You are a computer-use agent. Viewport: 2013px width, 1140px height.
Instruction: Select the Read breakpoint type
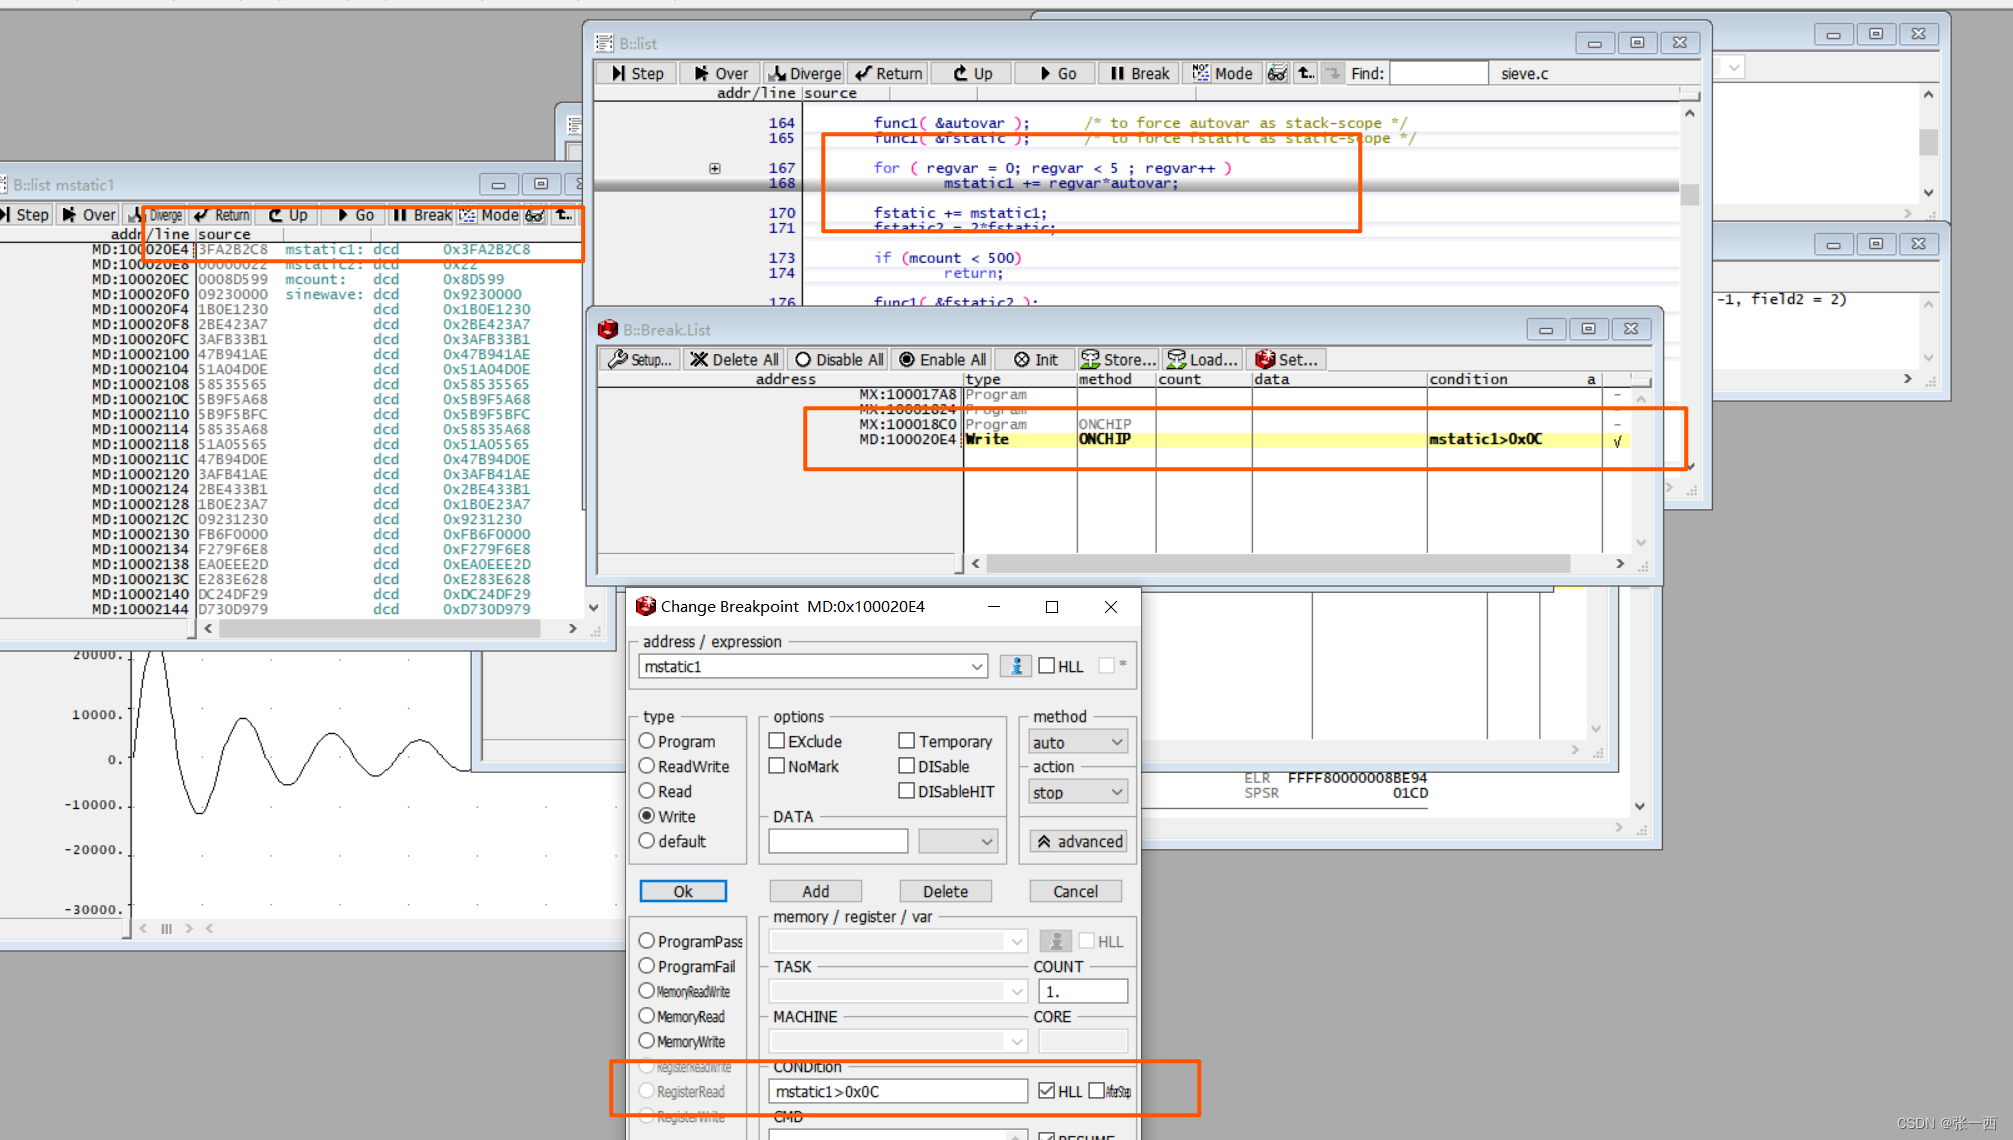[x=647, y=791]
